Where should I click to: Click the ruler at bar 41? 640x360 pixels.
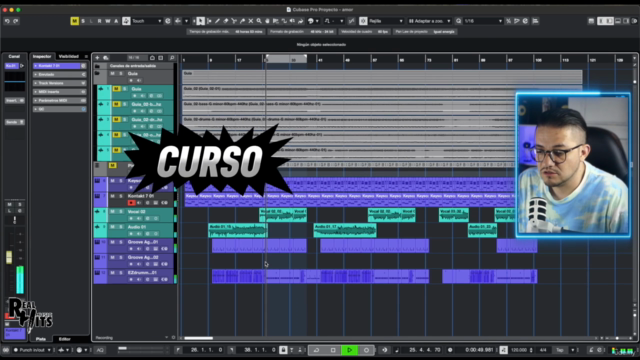point(320,60)
